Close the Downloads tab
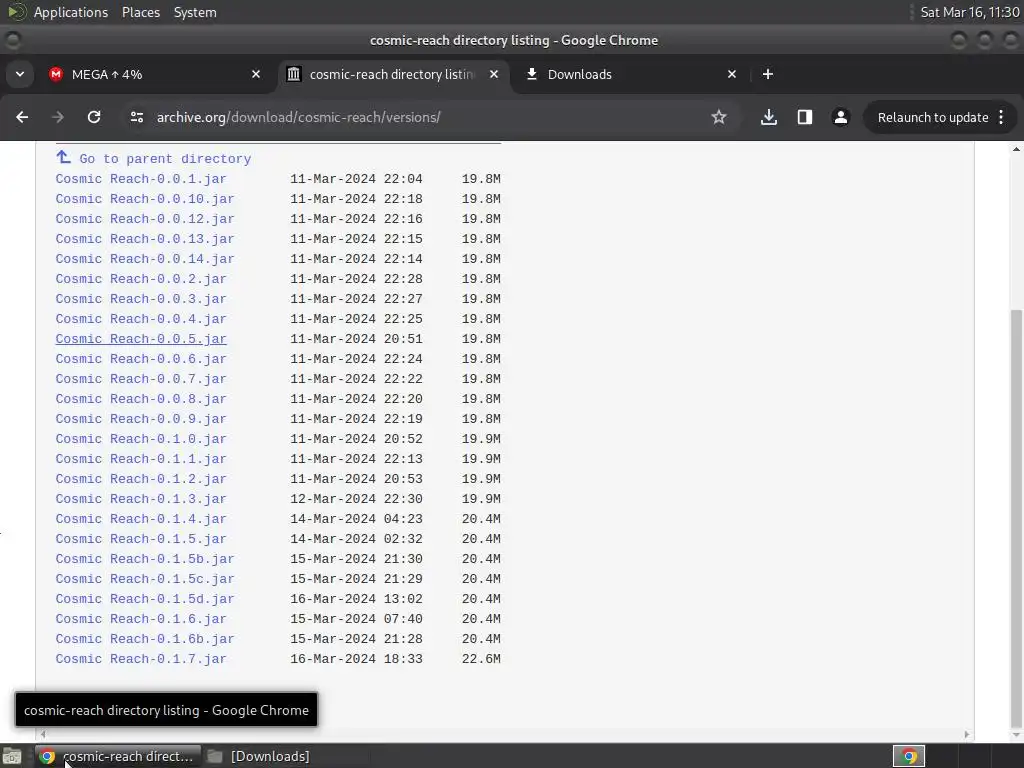This screenshot has width=1024, height=768. pyautogui.click(x=732, y=74)
